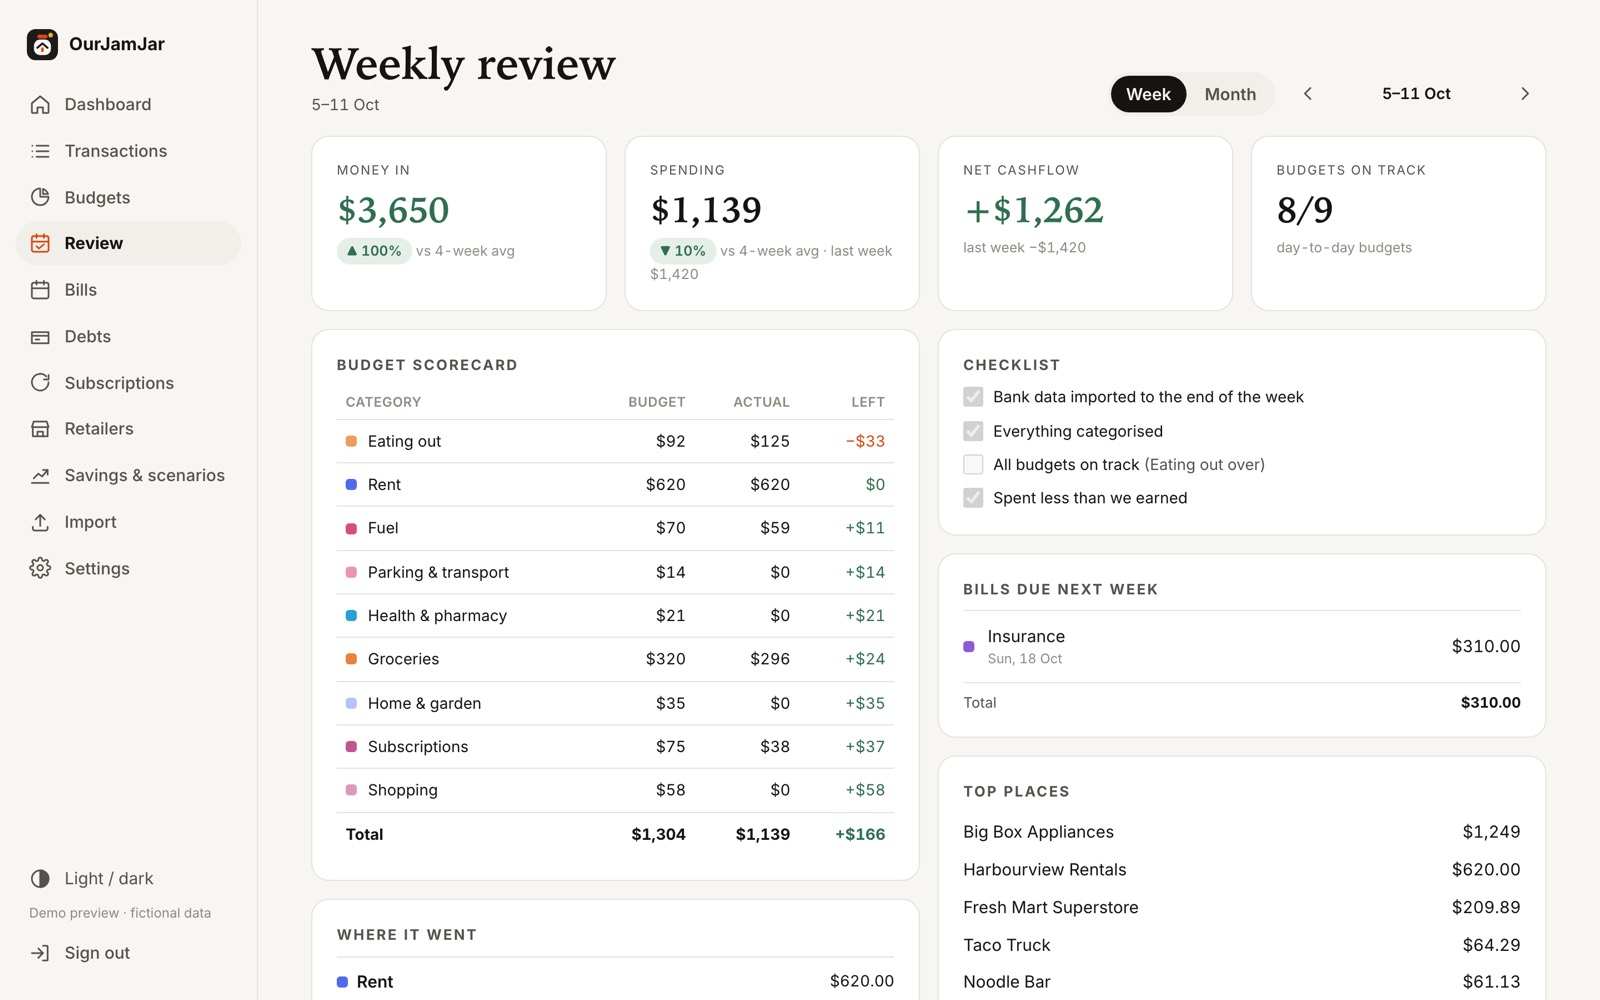
Task: Switch to the Month view tab
Action: click(x=1230, y=94)
